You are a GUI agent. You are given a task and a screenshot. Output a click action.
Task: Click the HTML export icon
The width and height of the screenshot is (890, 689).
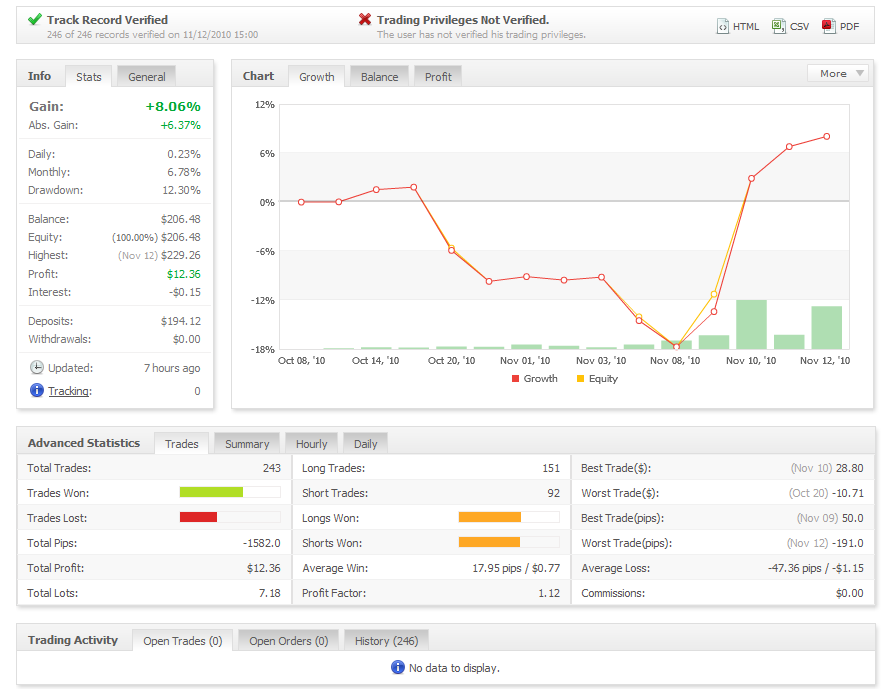723,27
